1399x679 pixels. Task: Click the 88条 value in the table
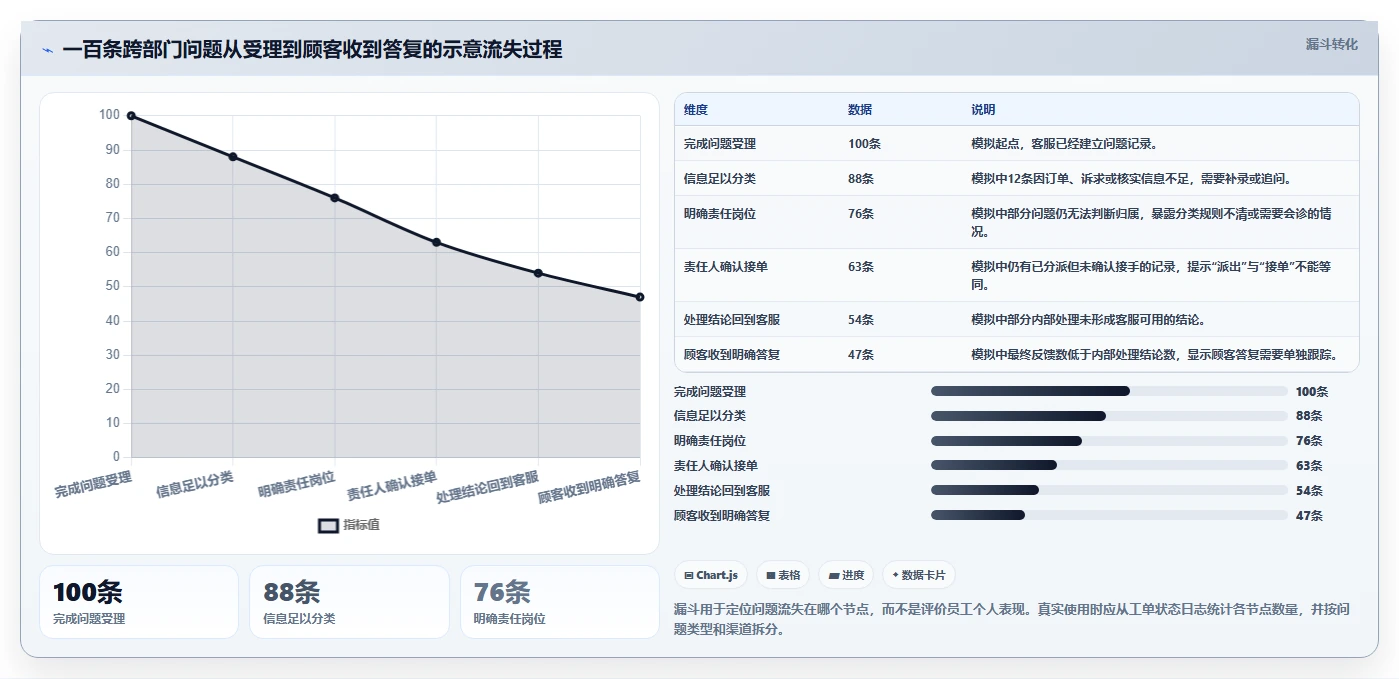(861, 179)
